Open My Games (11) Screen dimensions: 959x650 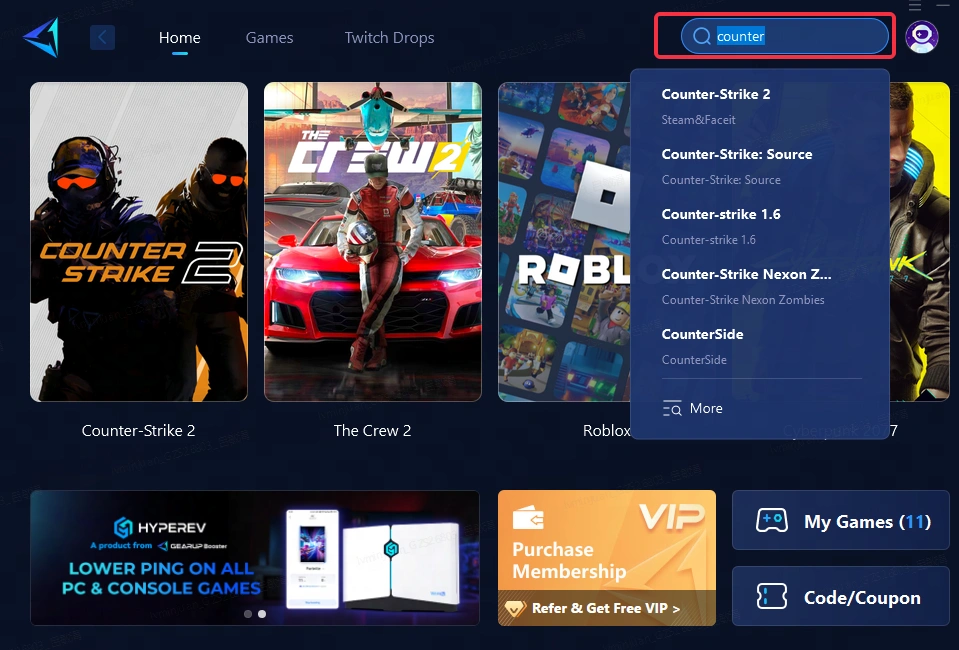click(x=840, y=521)
